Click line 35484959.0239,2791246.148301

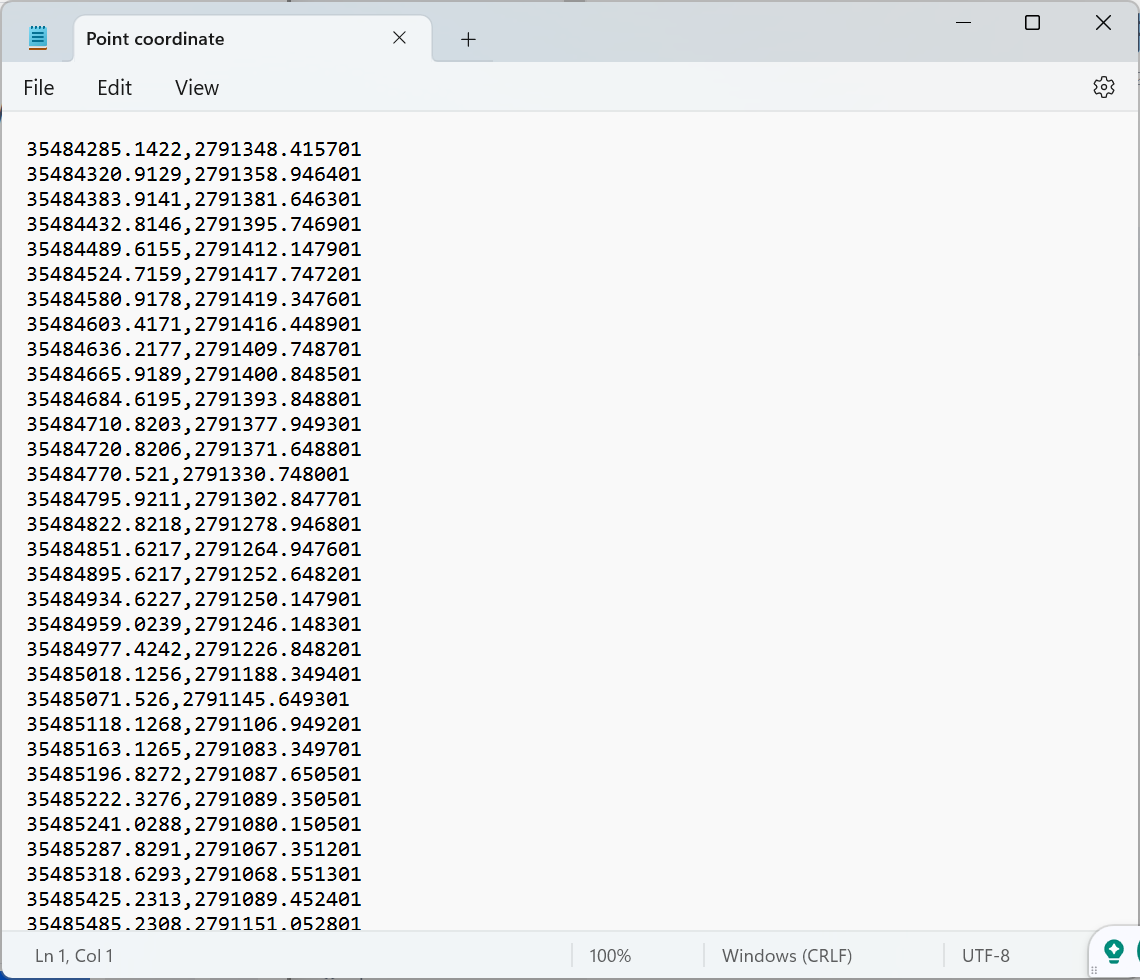194,624
